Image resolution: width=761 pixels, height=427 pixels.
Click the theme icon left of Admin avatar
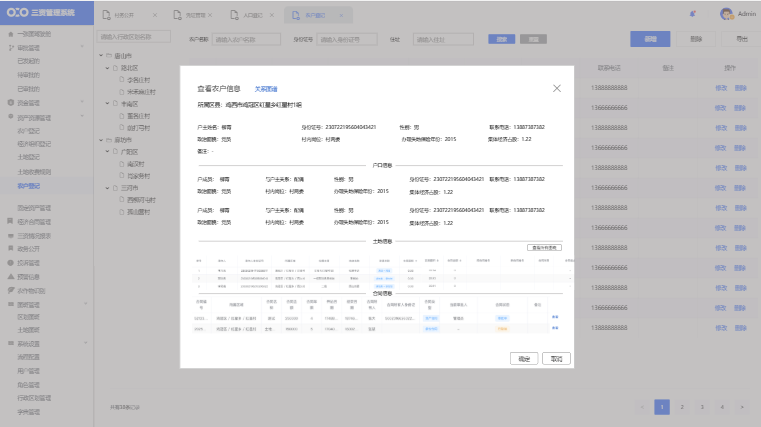pyautogui.click(x=694, y=14)
